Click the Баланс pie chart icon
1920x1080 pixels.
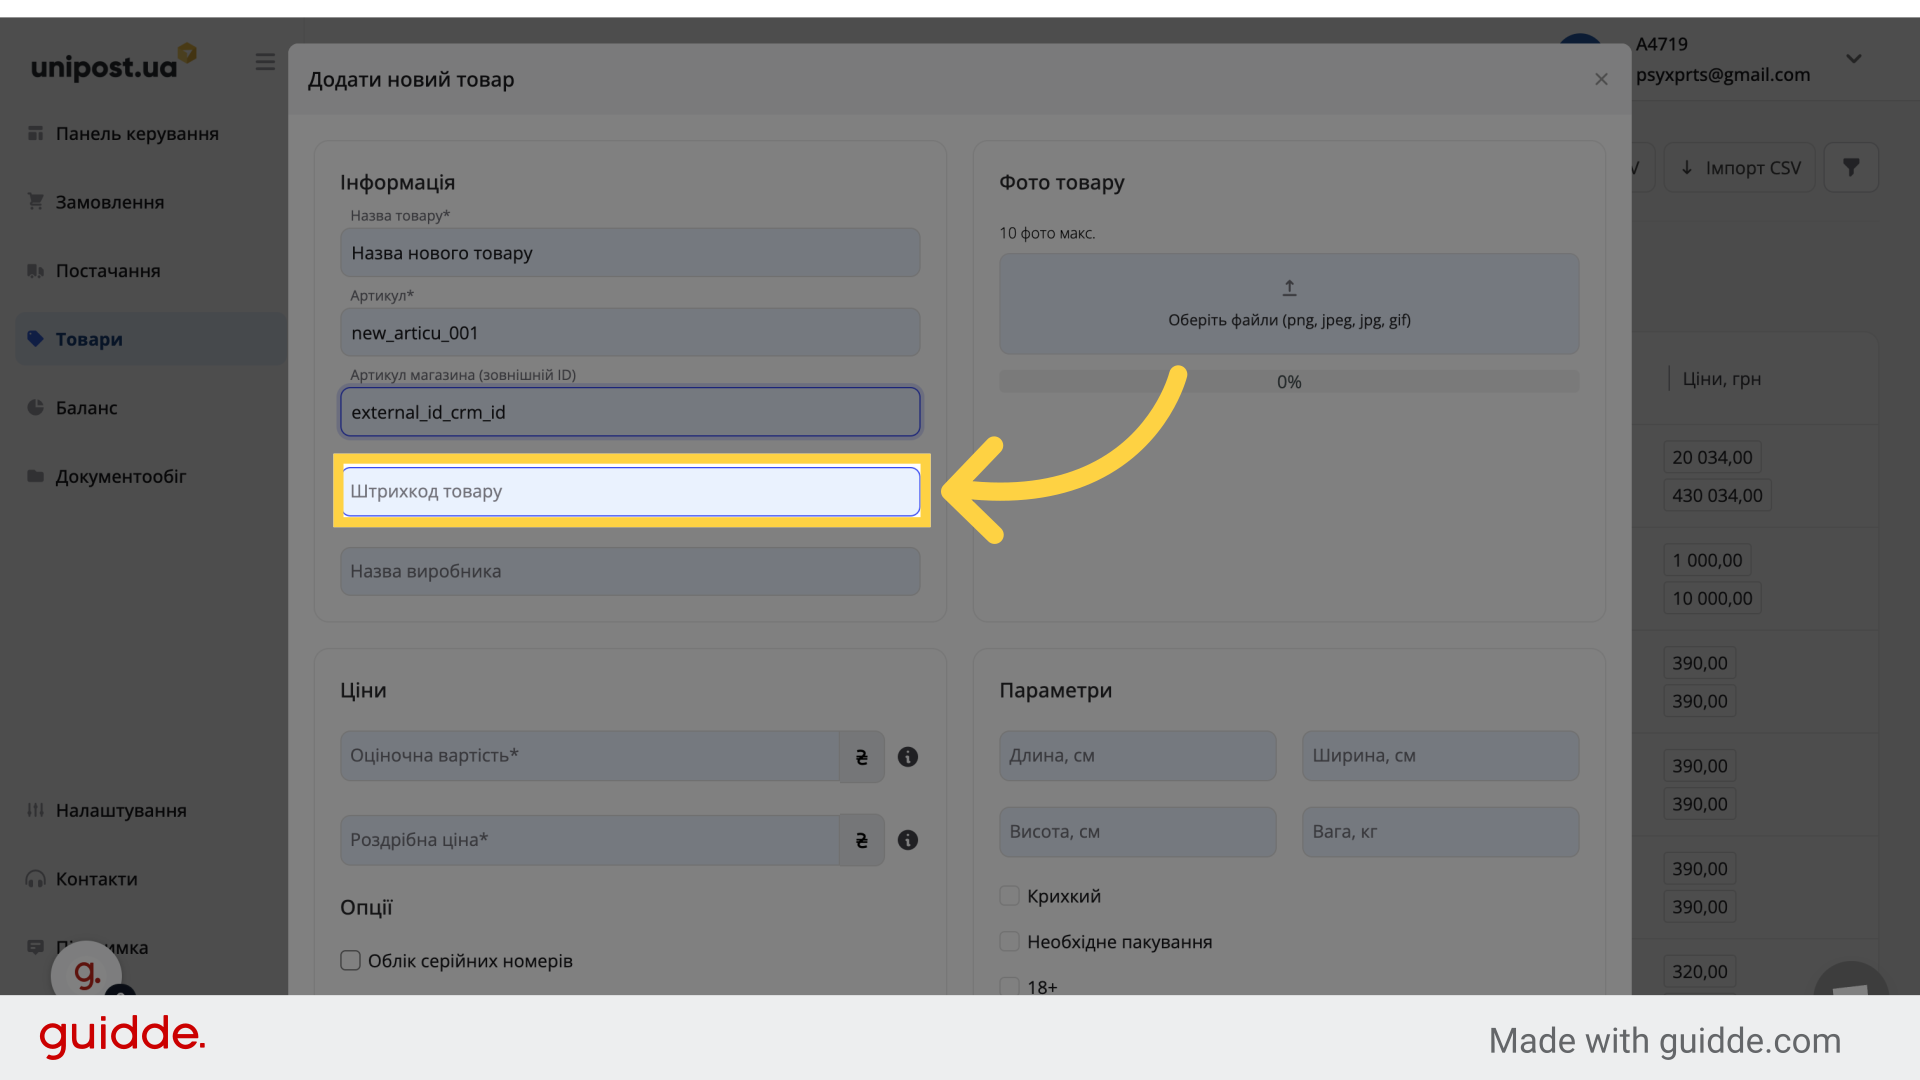click(x=36, y=407)
